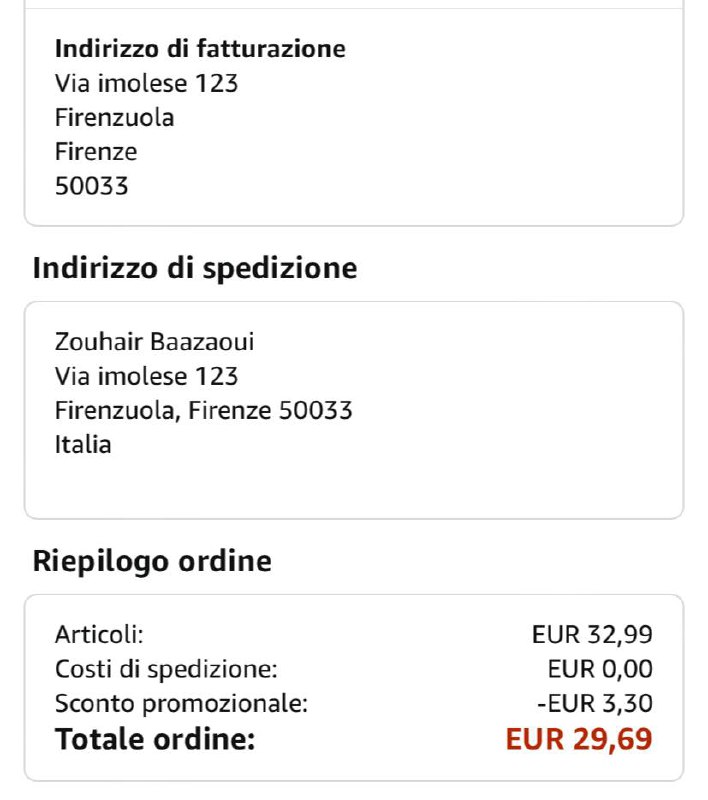Click empty space in shipping address card
This screenshot has height=800, width=708.
[450, 480]
